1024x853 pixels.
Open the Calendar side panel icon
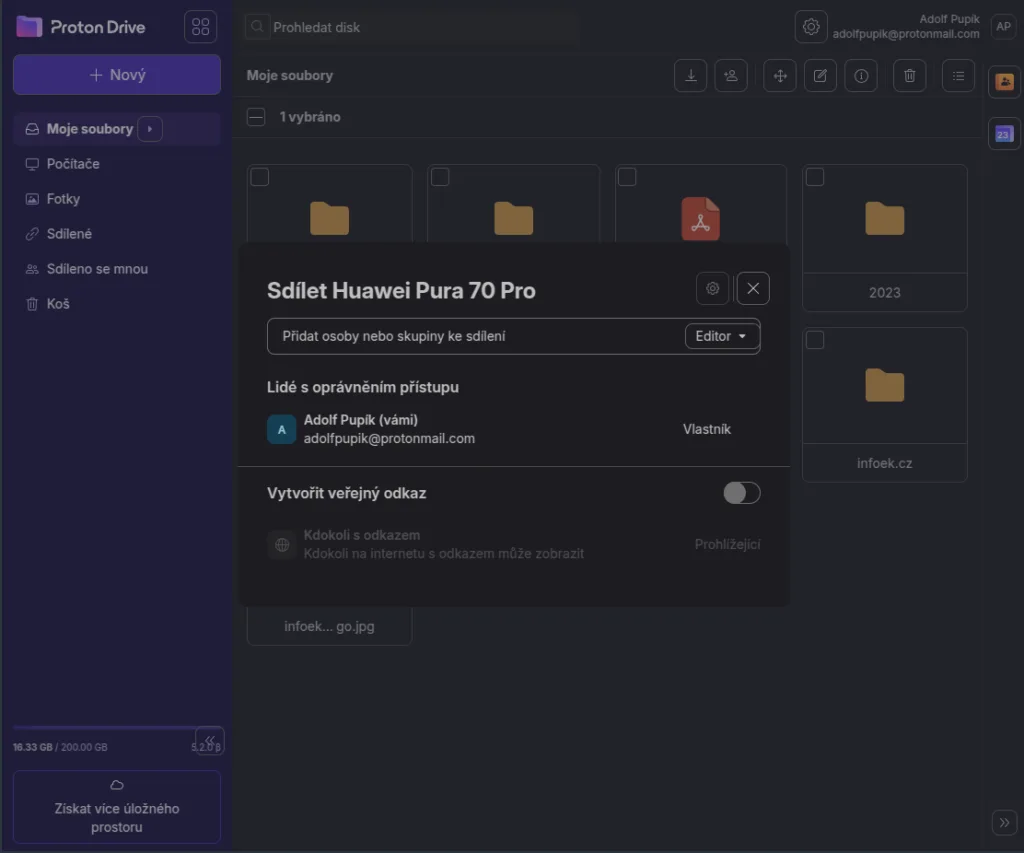pos(1004,134)
